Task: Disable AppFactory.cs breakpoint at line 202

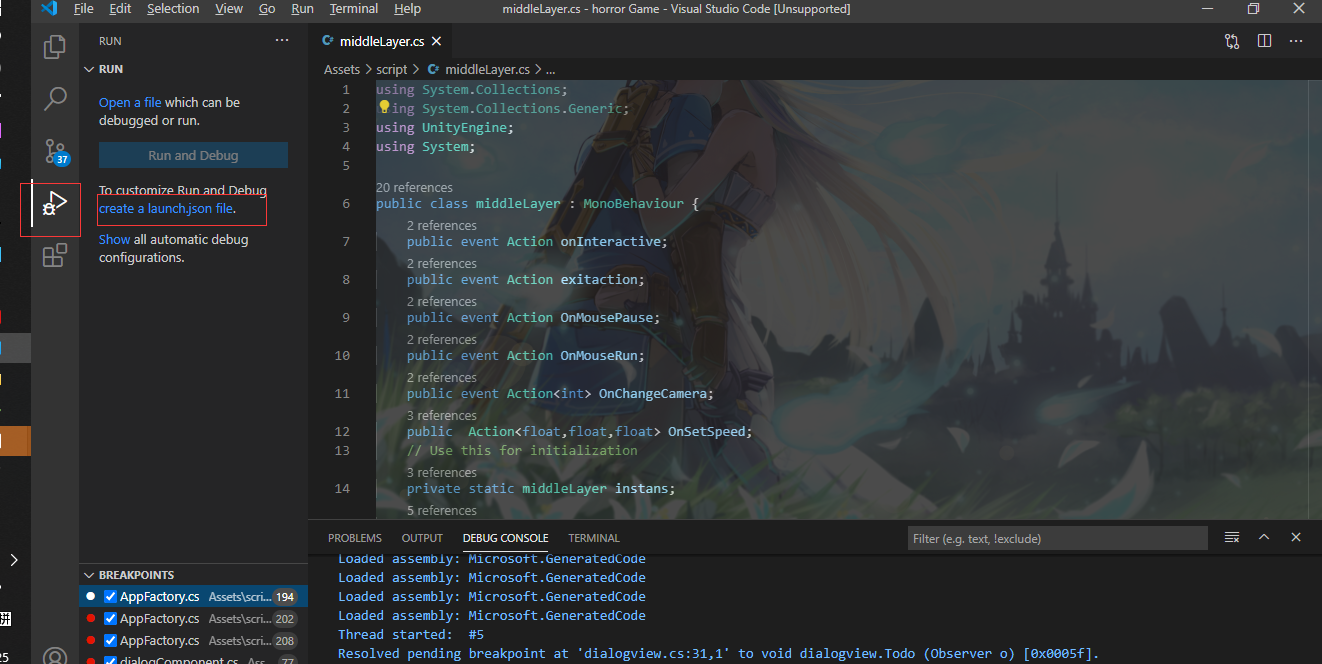Action: [x=111, y=619]
